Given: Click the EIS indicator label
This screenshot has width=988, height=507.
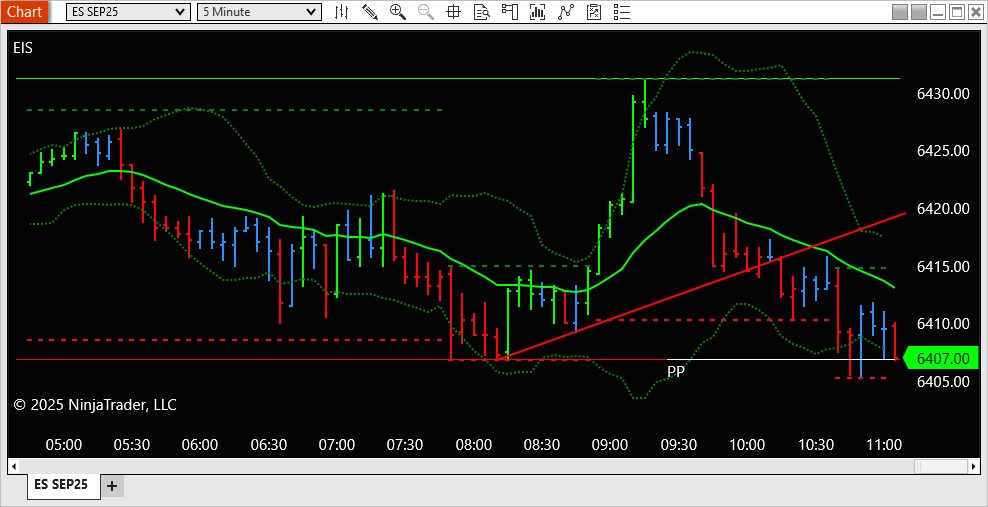Looking at the screenshot, I should coord(23,48).
